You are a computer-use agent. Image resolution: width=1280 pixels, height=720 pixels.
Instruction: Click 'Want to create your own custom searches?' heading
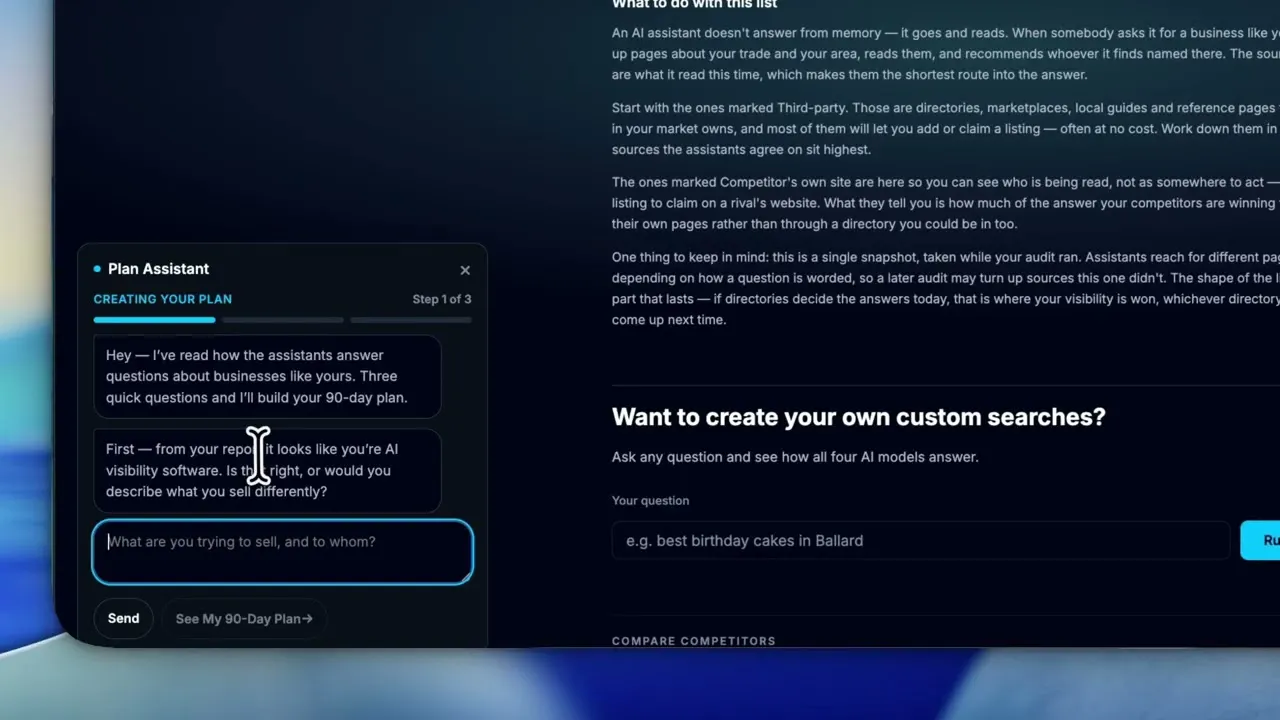point(858,417)
